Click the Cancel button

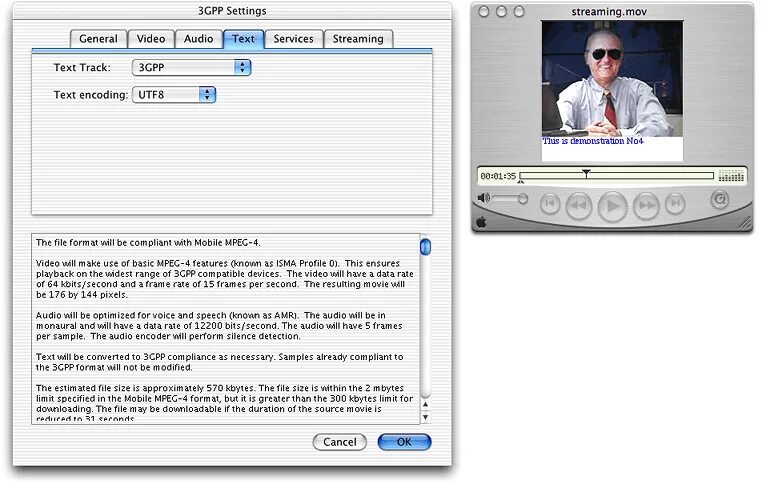340,442
